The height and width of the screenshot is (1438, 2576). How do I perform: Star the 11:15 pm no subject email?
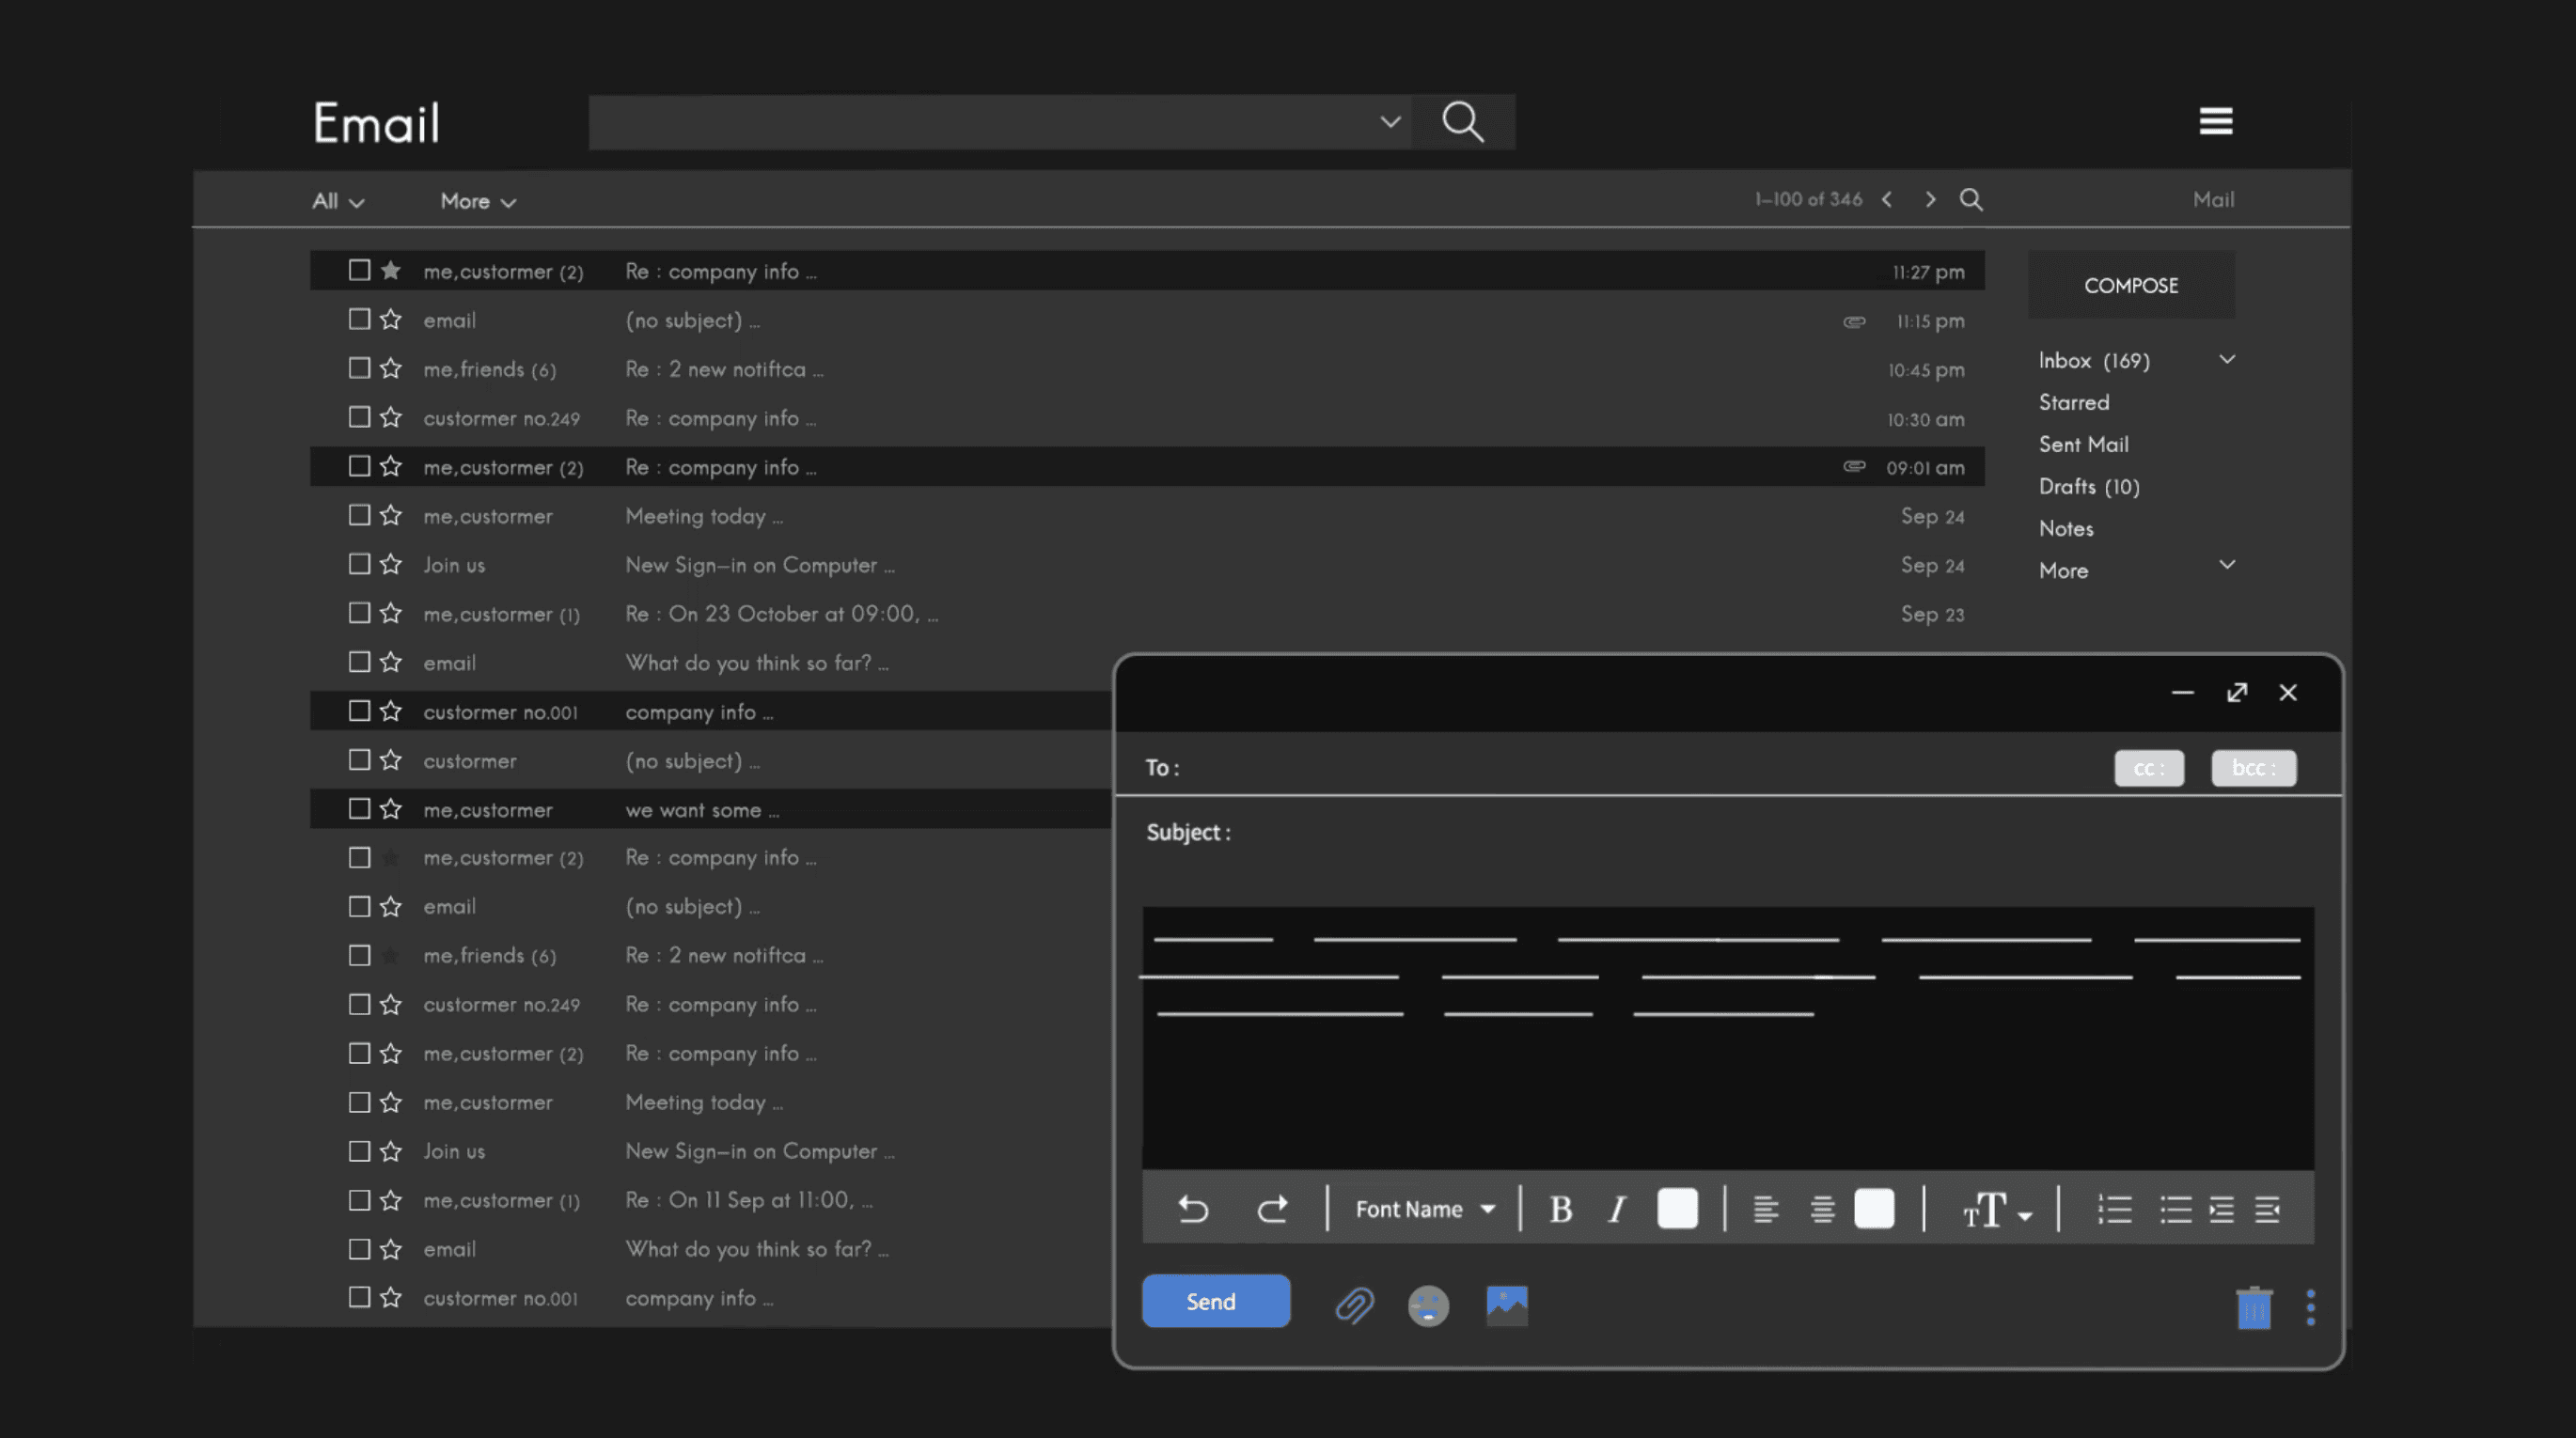point(391,319)
